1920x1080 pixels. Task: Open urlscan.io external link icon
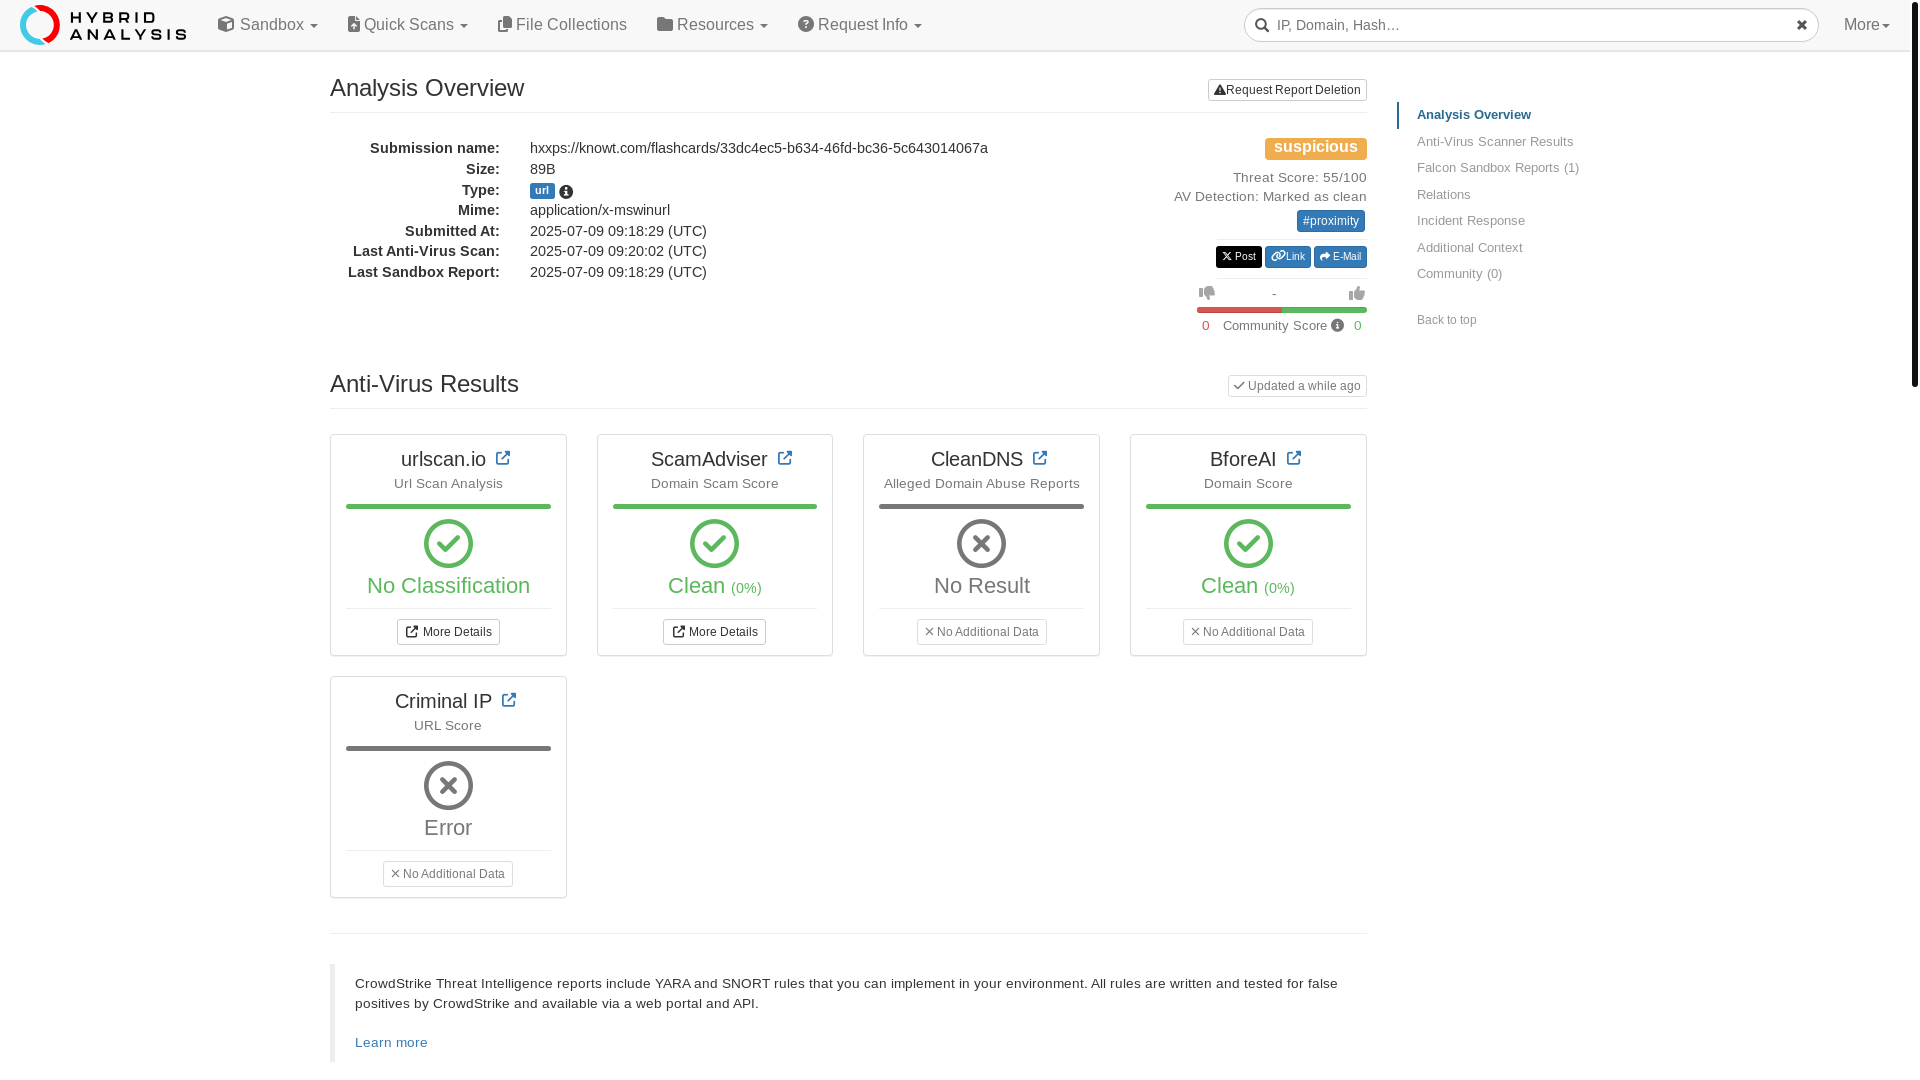tap(503, 458)
